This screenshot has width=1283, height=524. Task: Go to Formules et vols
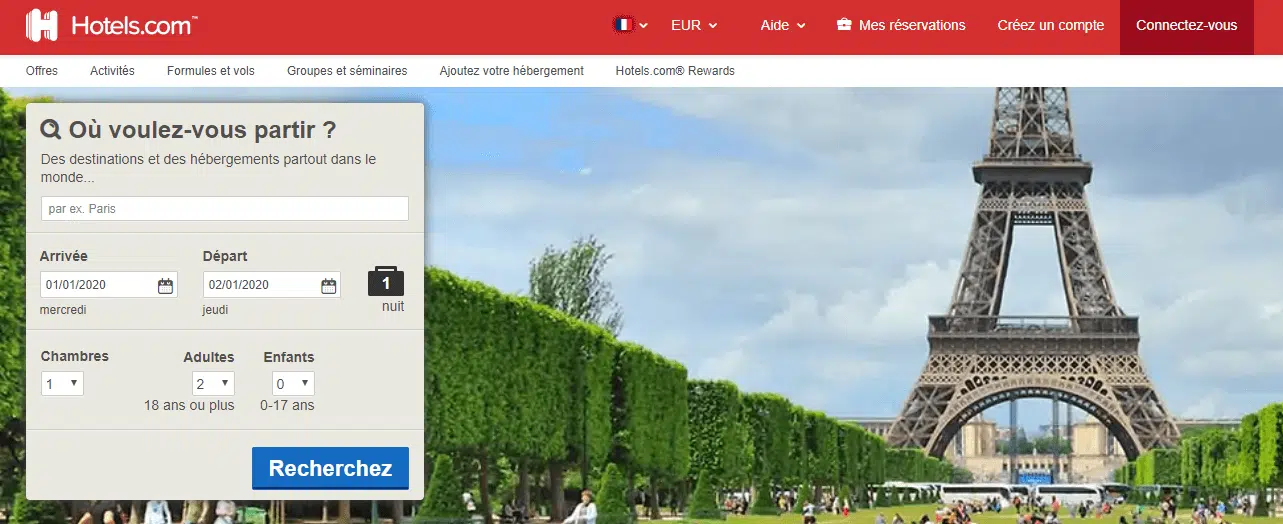[x=211, y=71]
